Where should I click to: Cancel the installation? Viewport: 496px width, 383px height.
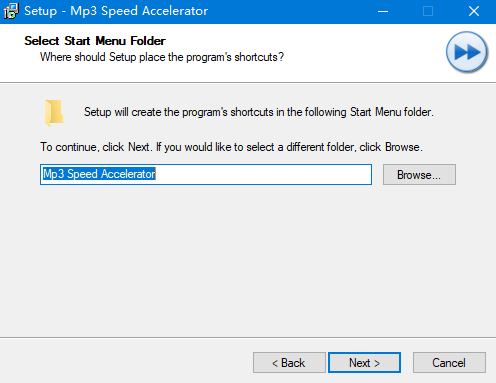[x=449, y=362]
